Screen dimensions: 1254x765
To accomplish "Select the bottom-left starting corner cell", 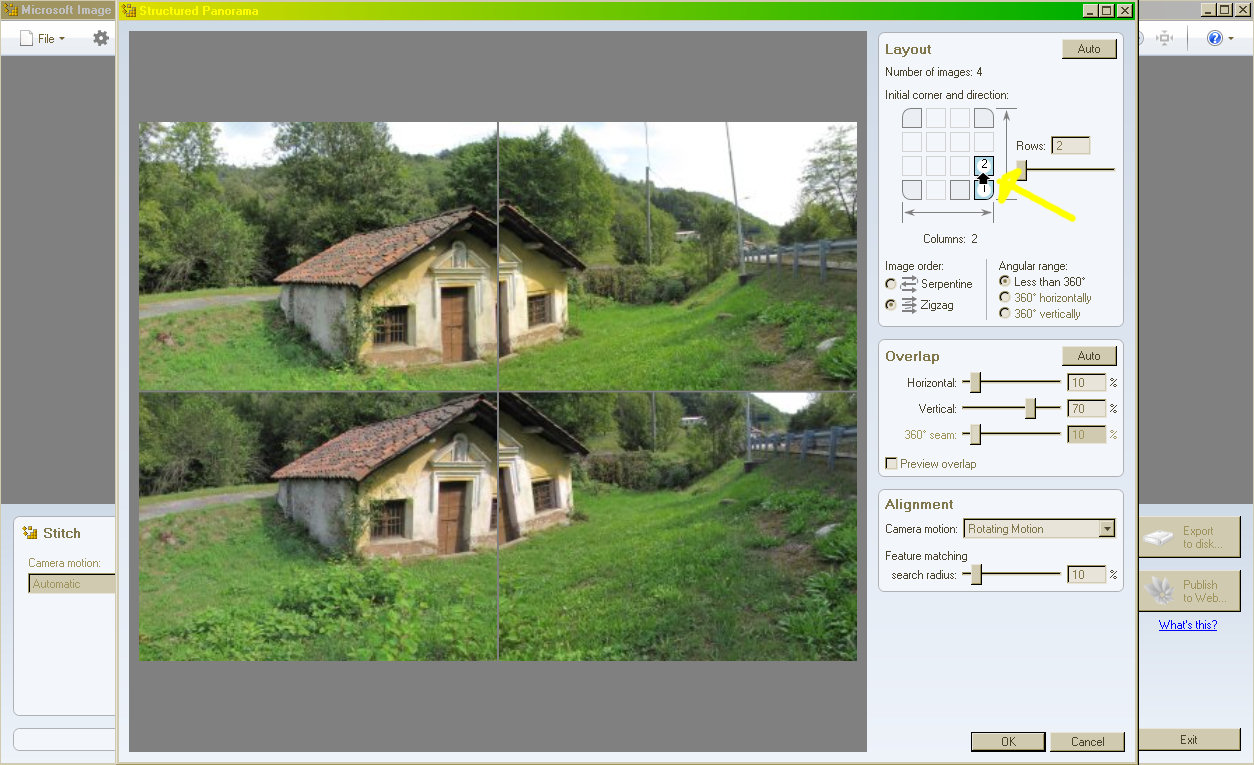I will click(912, 189).
